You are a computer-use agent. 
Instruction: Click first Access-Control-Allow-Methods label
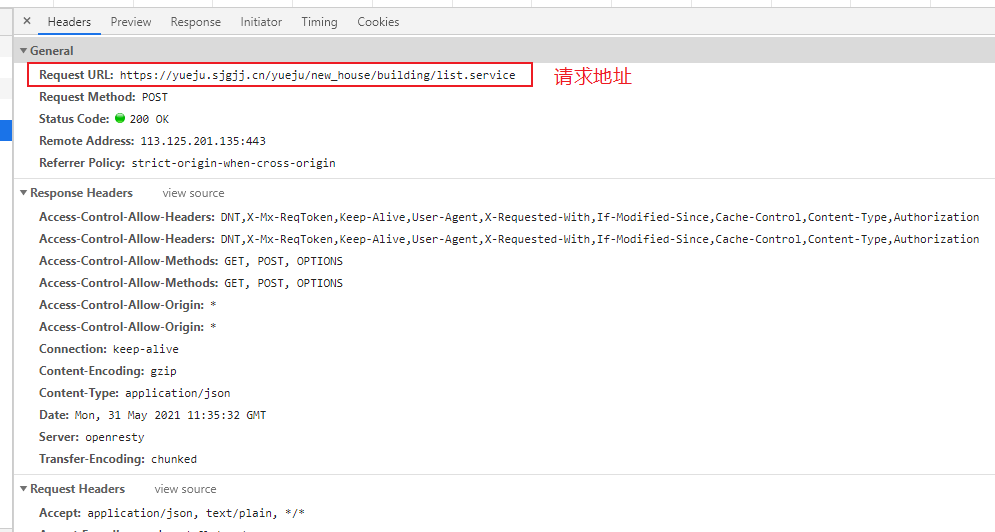click(x=129, y=261)
